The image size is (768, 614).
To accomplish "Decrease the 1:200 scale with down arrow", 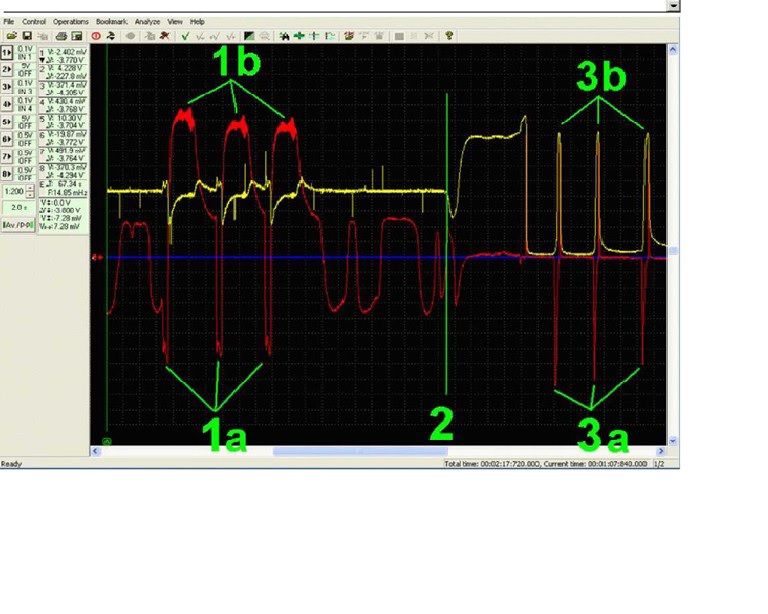I will [31, 194].
